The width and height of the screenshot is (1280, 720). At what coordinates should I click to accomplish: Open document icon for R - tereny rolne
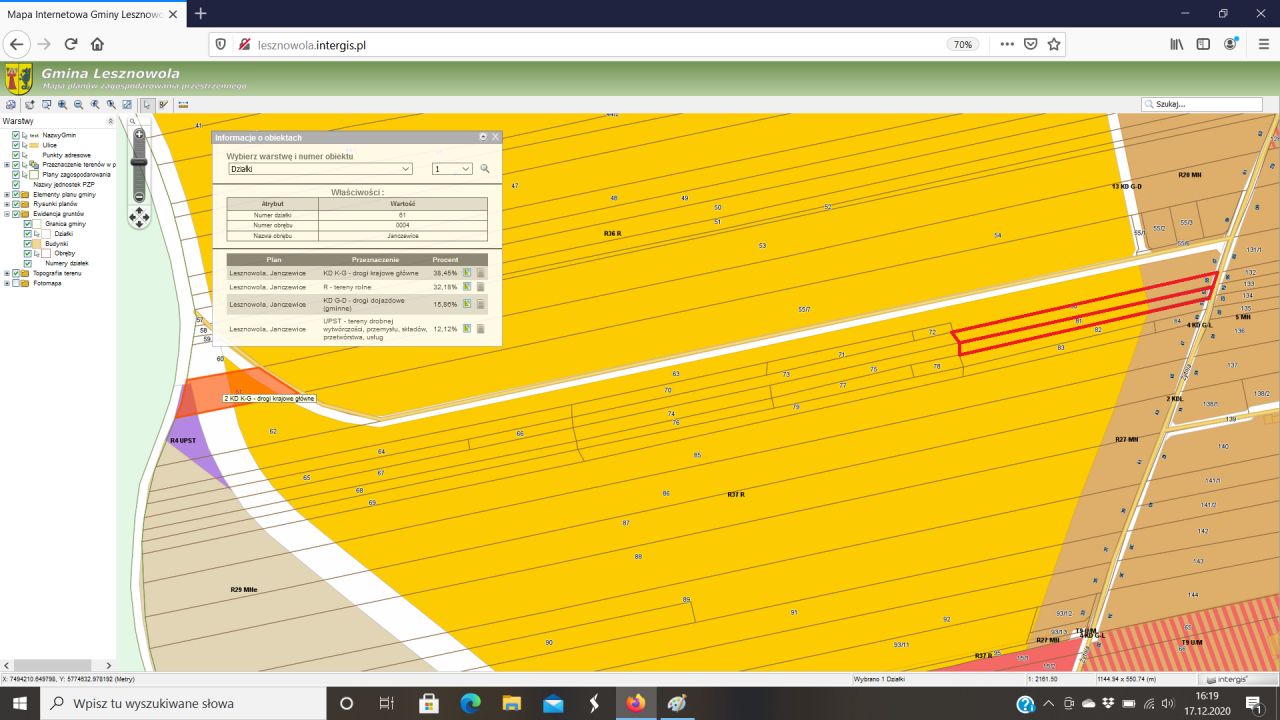480,287
